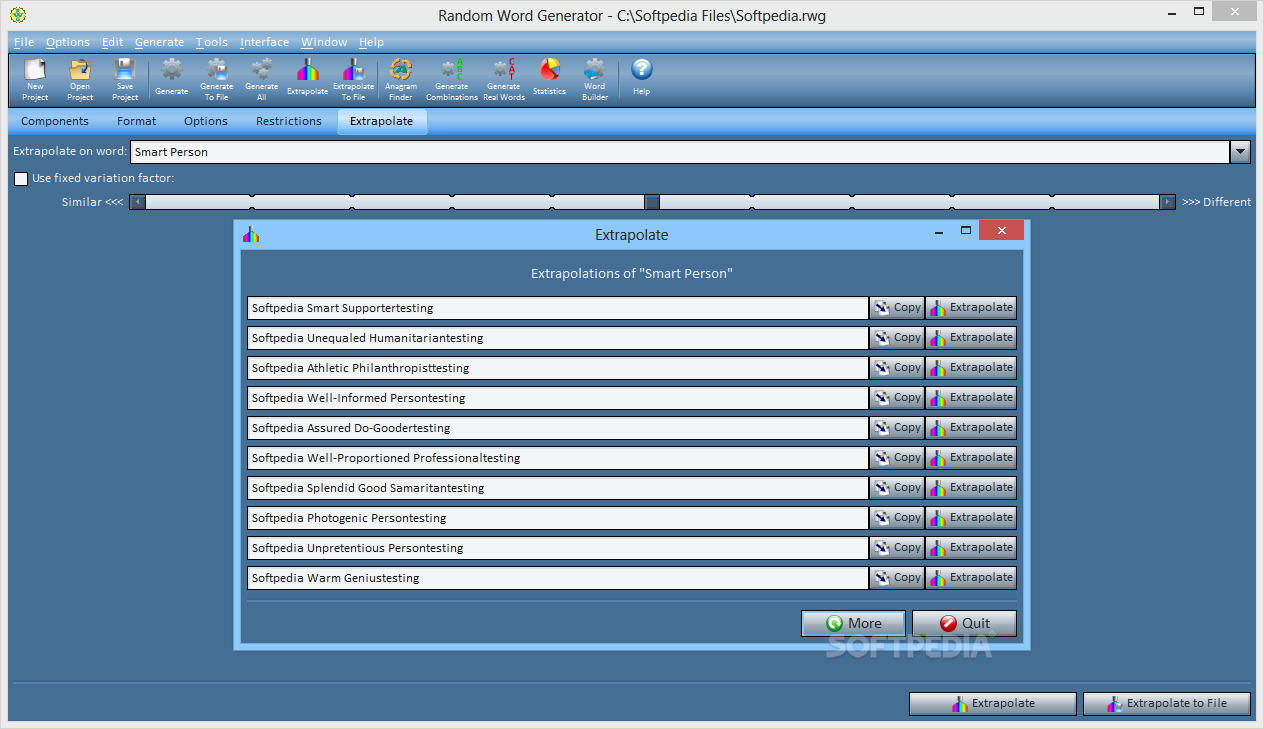Expand the Extrapolate on word dropdown
1264x729 pixels.
point(1240,152)
